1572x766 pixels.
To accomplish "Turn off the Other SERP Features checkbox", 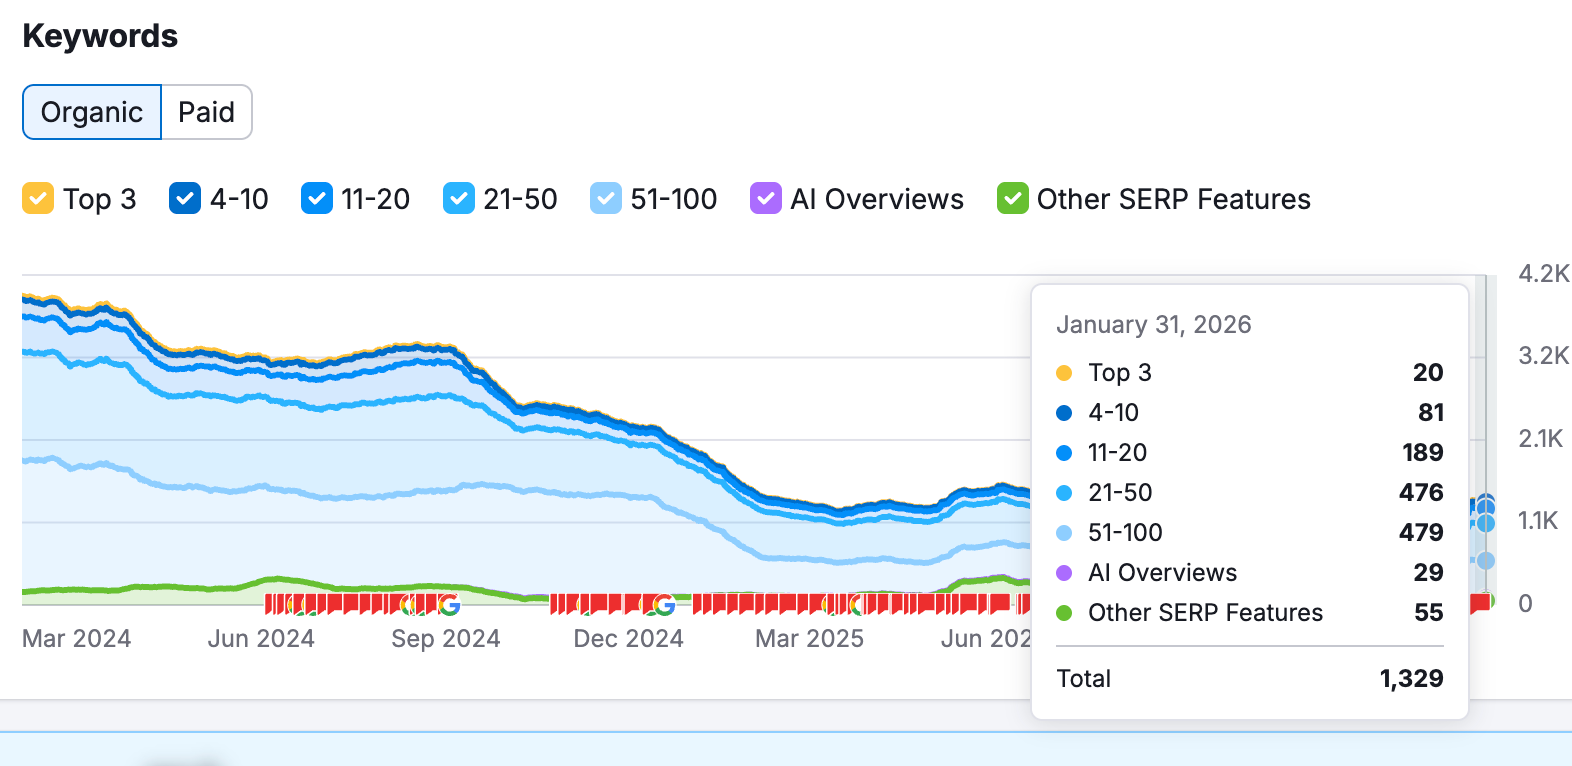I will (x=1012, y=199).
